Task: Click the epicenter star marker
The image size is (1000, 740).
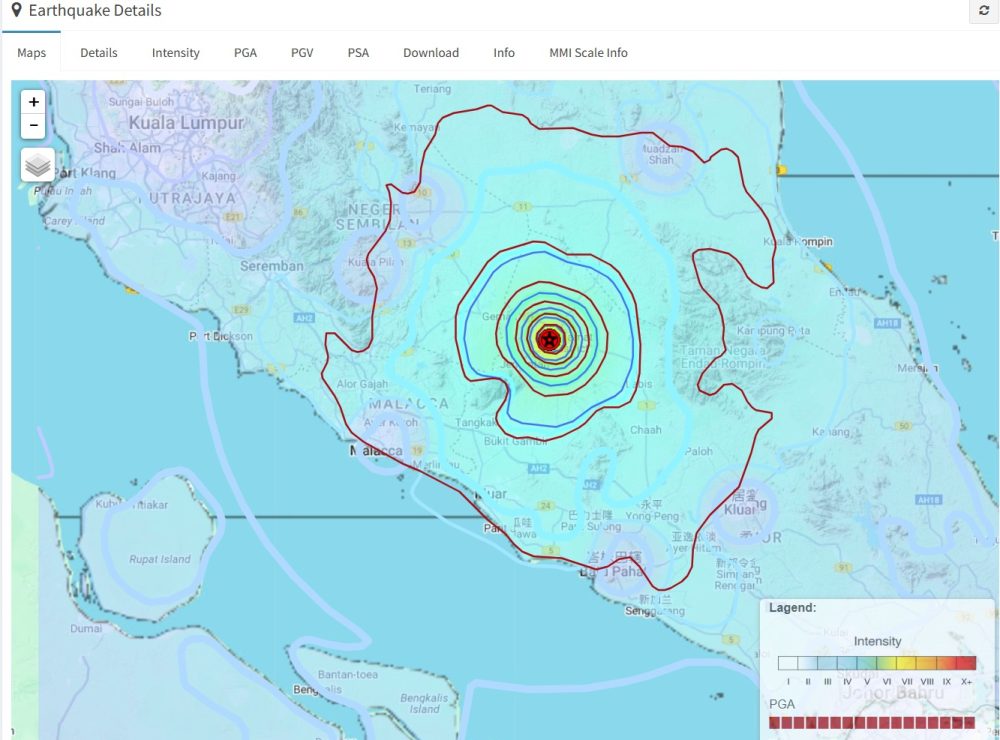Action: [x=549, y=340]
